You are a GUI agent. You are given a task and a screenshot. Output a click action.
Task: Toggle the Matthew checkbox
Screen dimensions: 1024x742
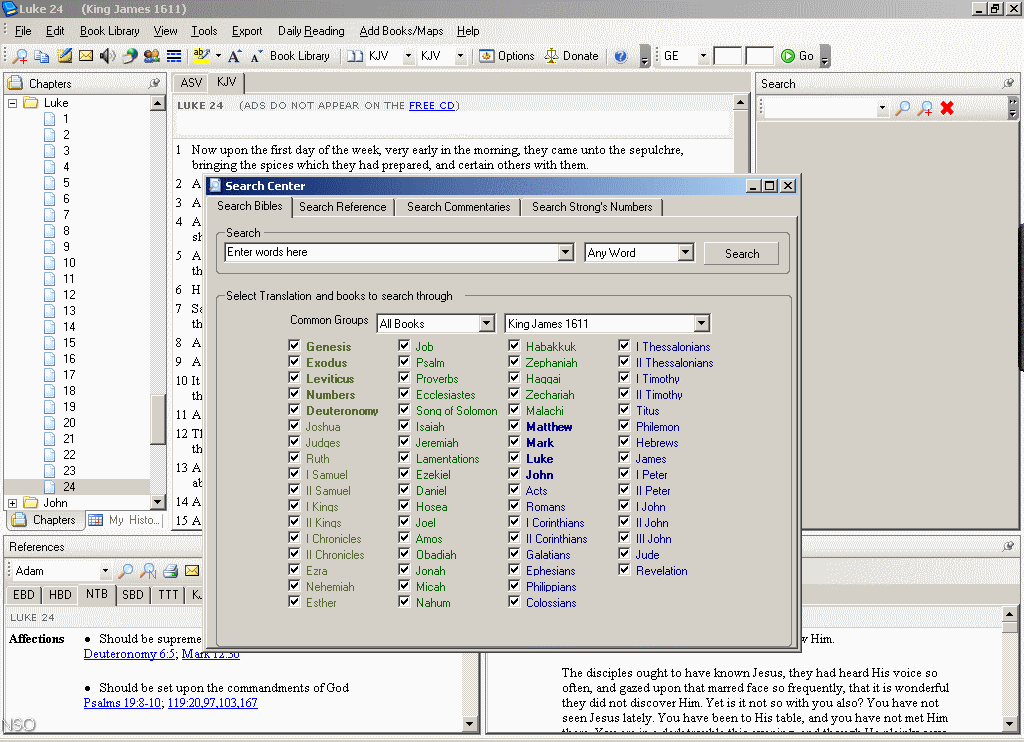click(515, 426)
